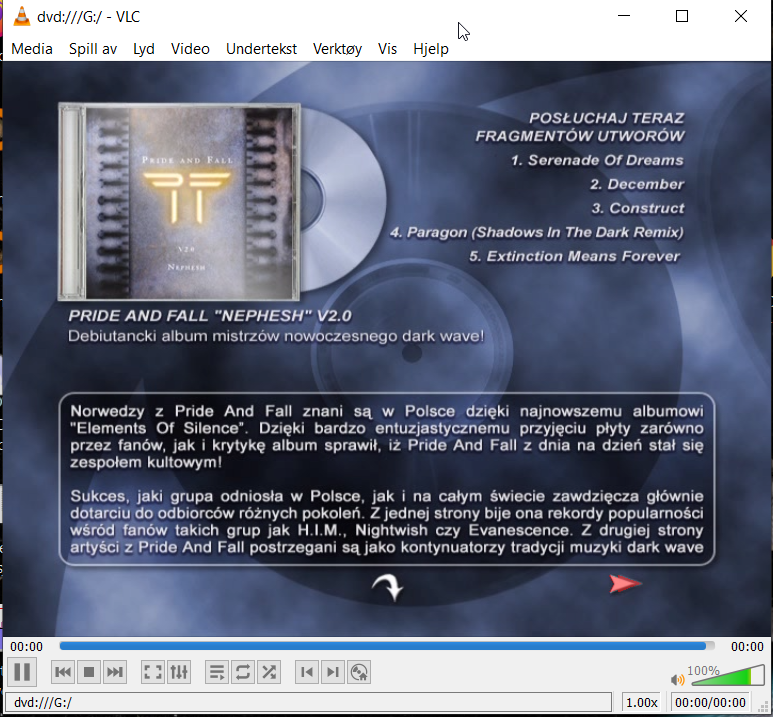Play track 5. Extinction Means Forever
773x717 pixels.
574,256
